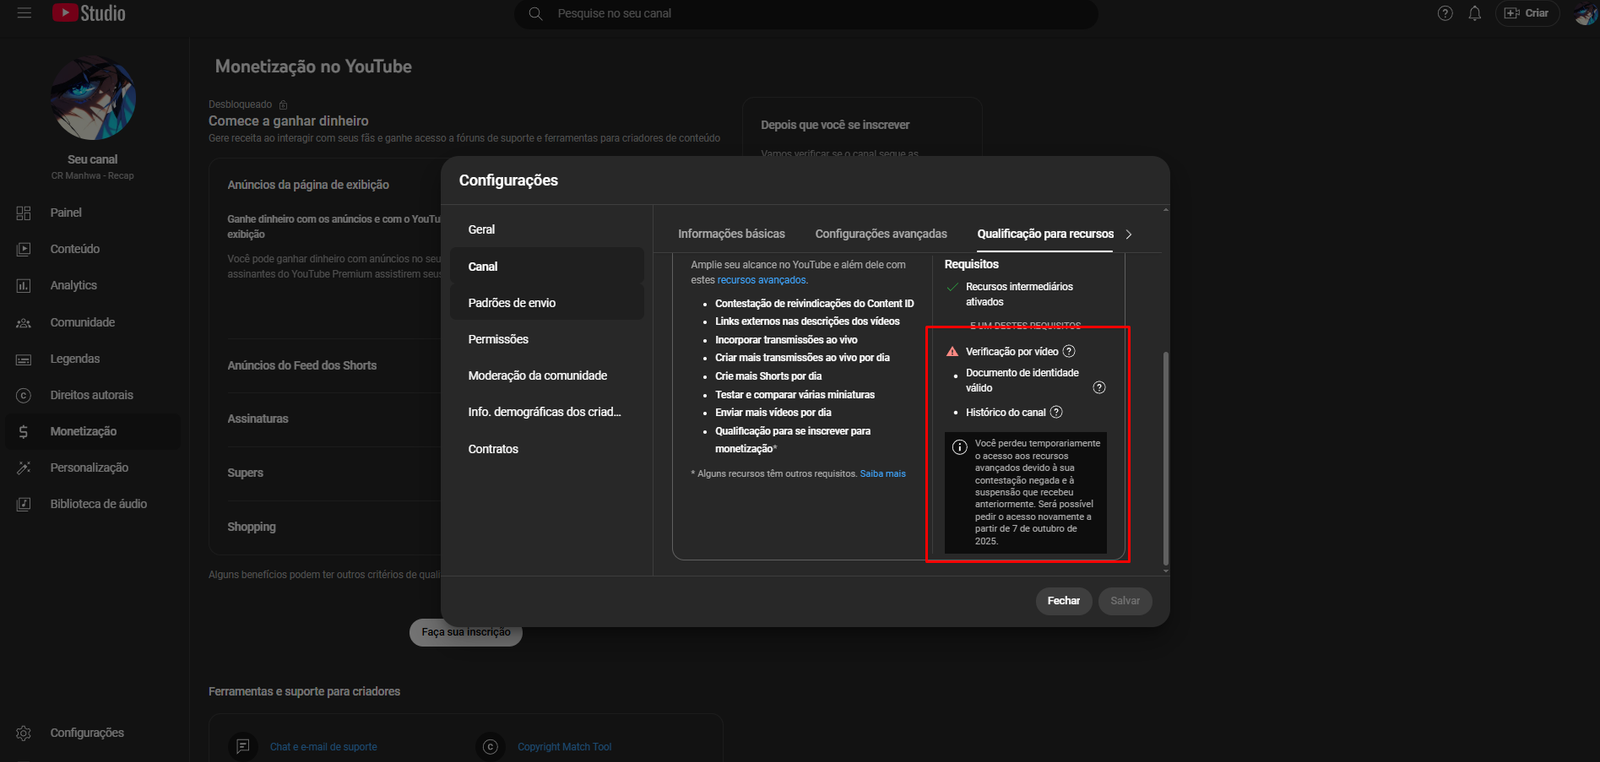The image size is (1600, 762).
Task: Click the Configurações gear icon in sidebar
Action: (x=24, y=733)
